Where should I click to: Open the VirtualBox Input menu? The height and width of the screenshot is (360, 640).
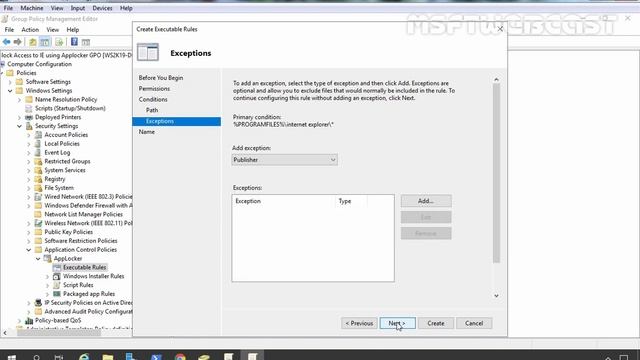78,8
